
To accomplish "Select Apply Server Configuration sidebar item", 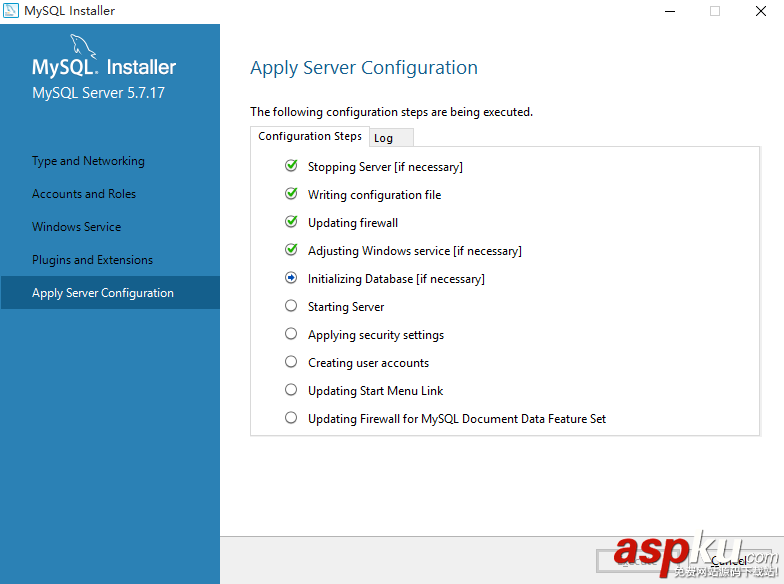I will point(103,293).
